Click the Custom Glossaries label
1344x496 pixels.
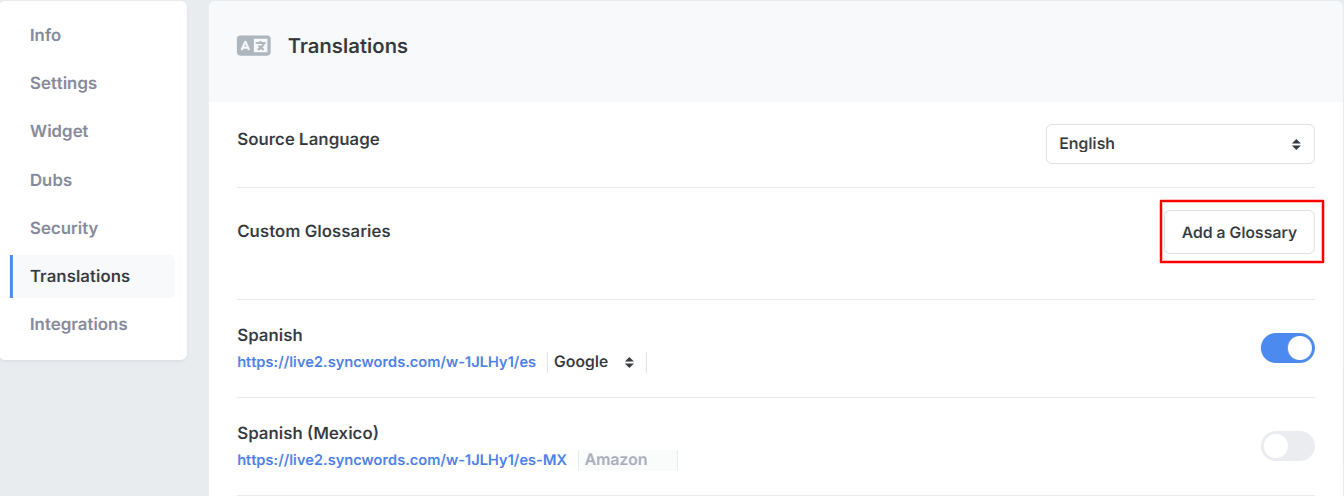pos(313,231)
